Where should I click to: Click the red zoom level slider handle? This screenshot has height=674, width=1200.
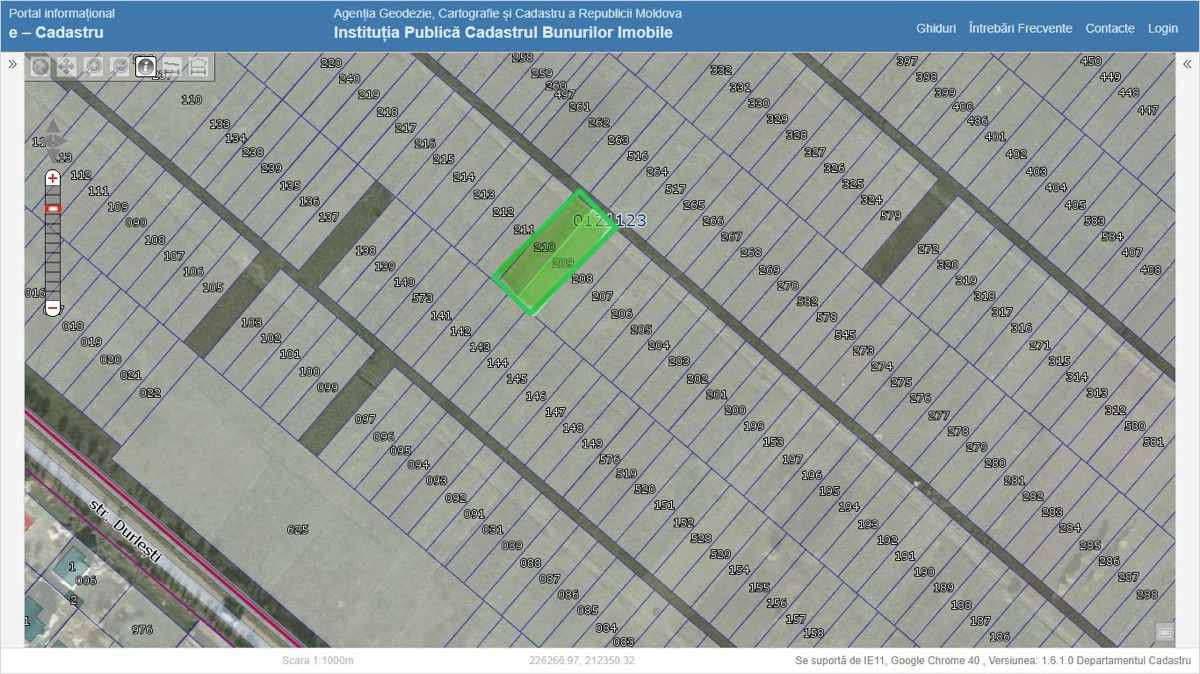click(x=53, y=208)
